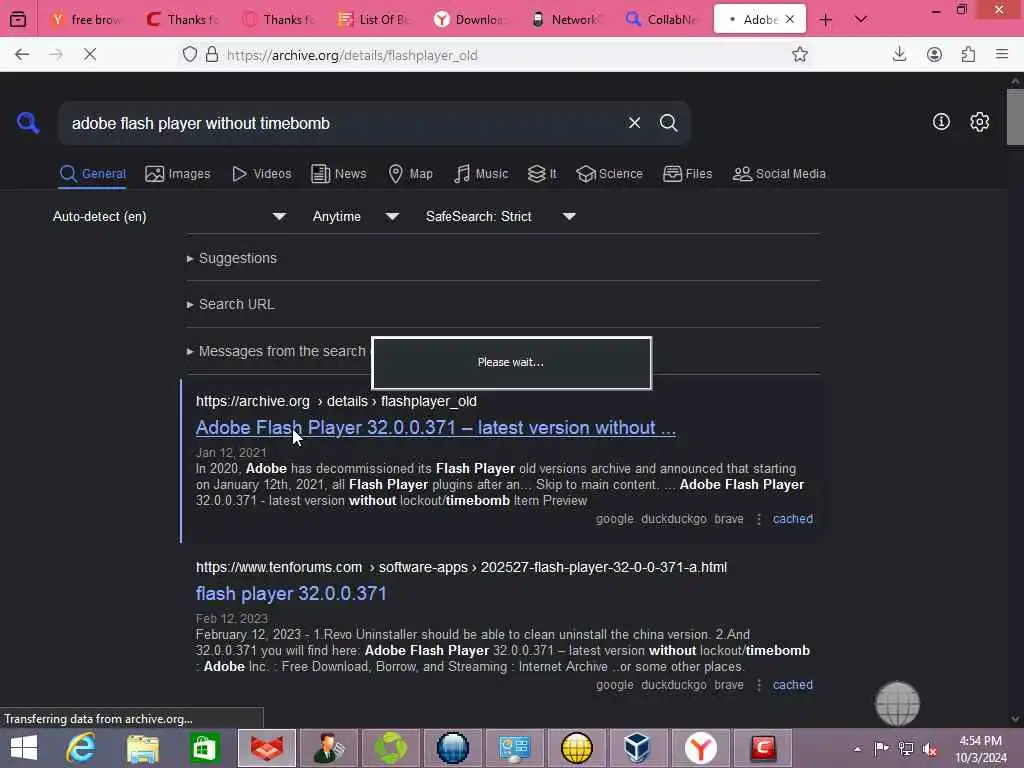Open the archive.org result URL breadcrumb
The height and width of the screenshot is (768, 1024).
pos(336,401)
